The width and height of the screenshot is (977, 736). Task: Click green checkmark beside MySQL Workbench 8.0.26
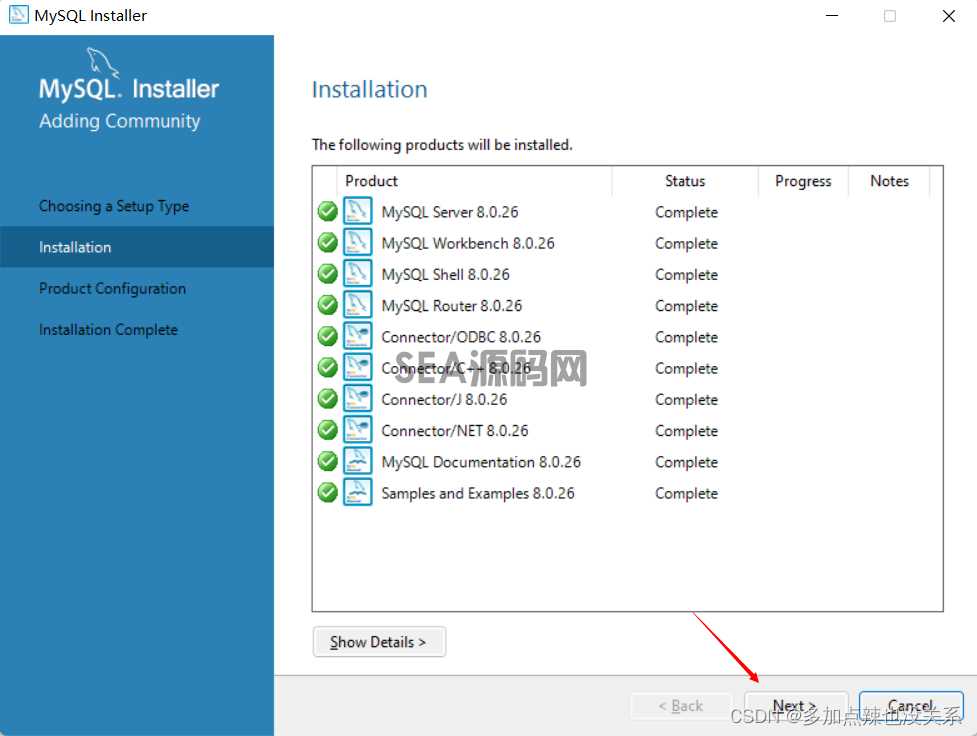pos(327,242)
